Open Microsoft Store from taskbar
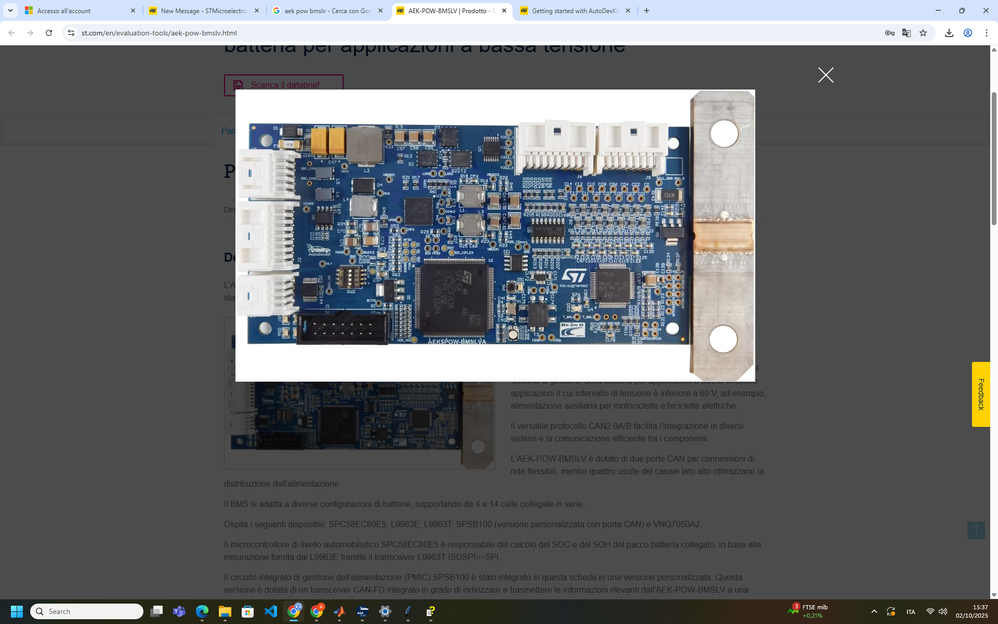 (248, 611)
